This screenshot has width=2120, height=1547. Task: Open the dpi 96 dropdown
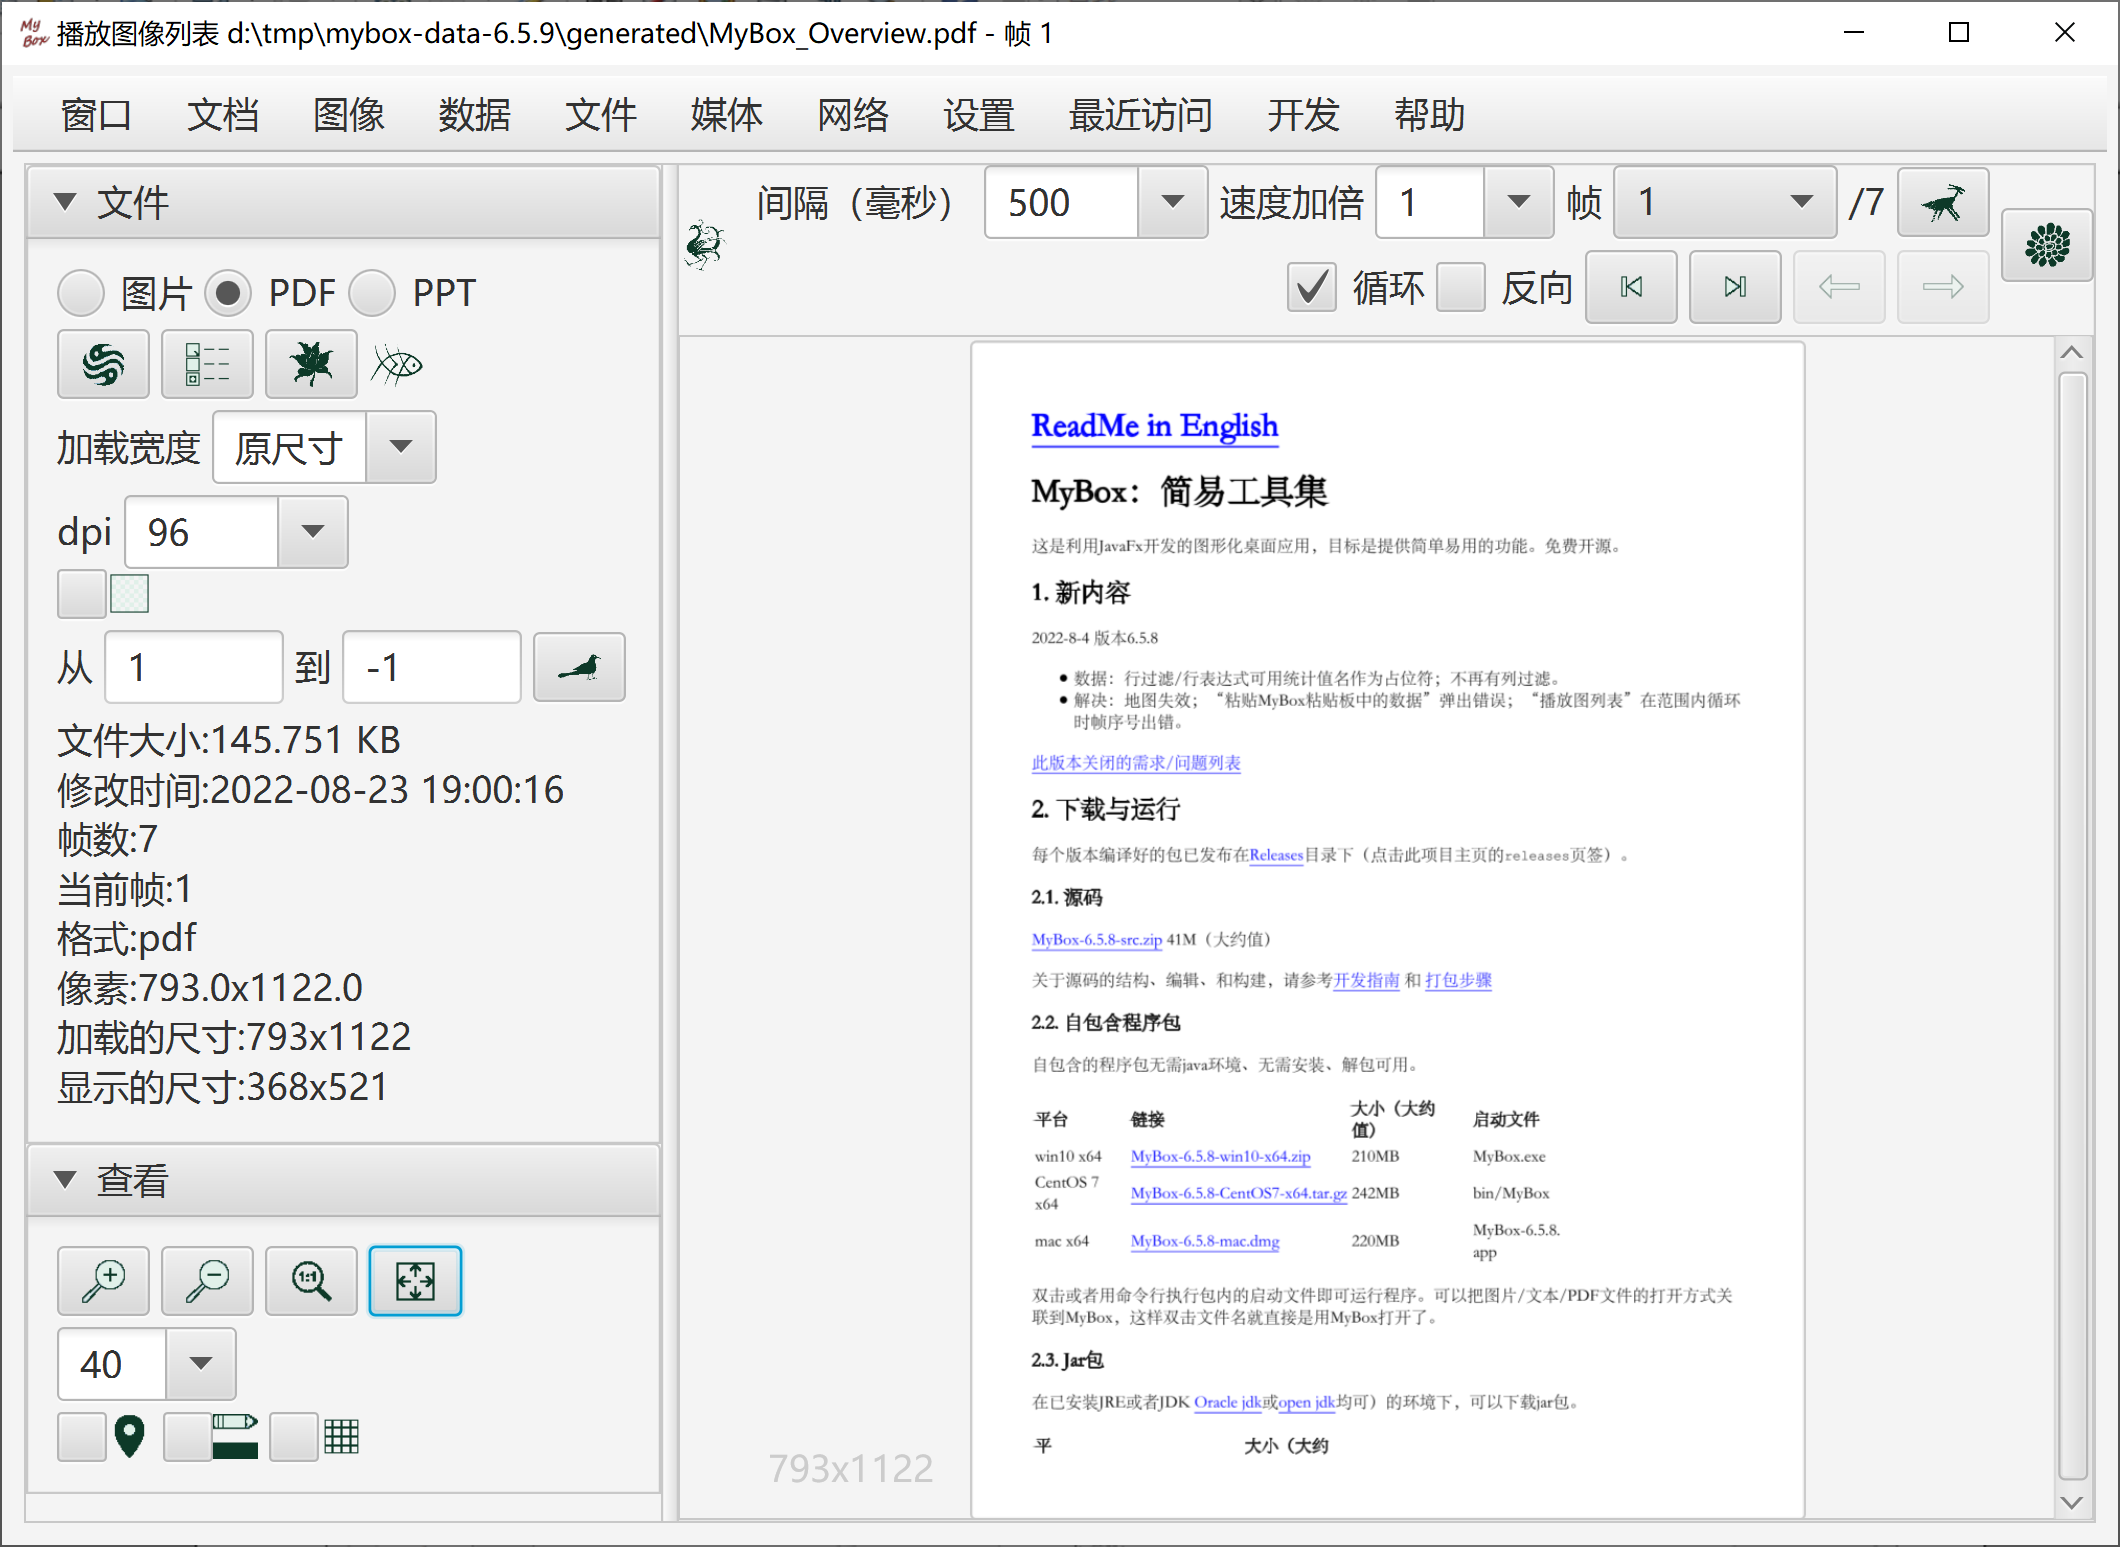coord(312,532)
